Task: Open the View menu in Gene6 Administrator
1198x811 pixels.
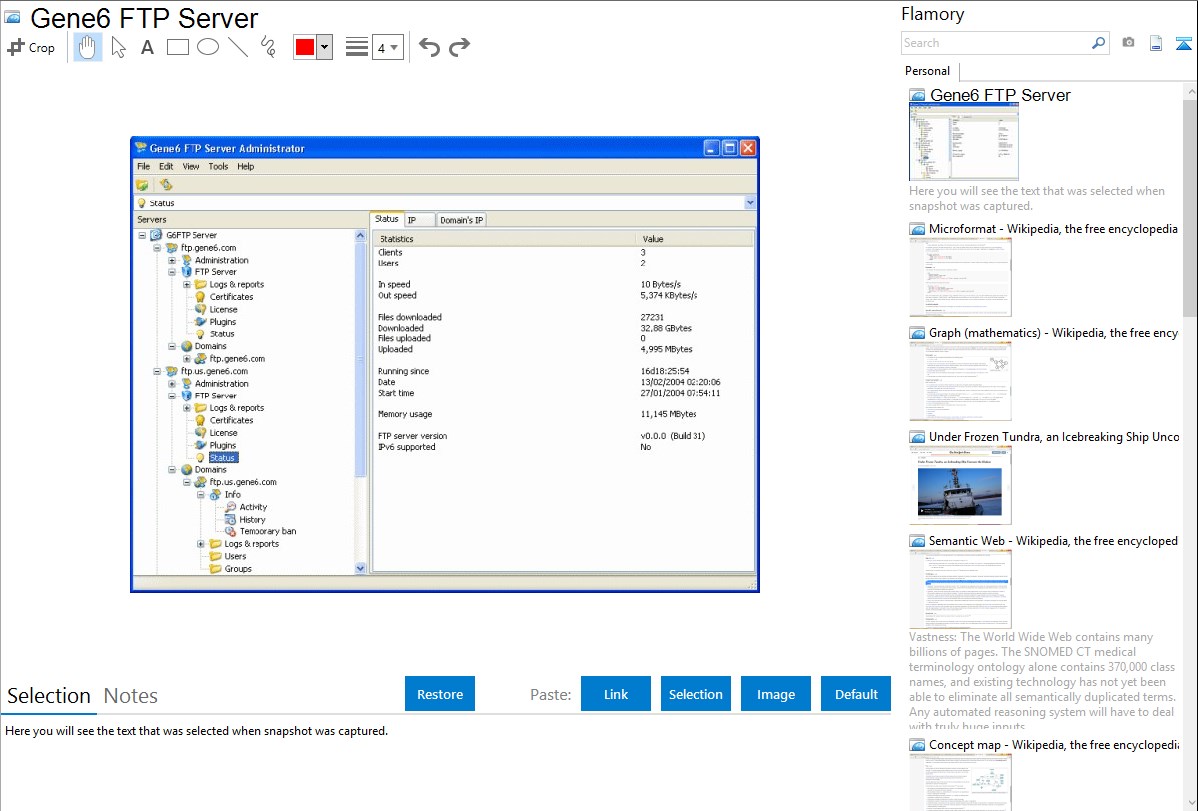Action: click(x=190, y=167)
